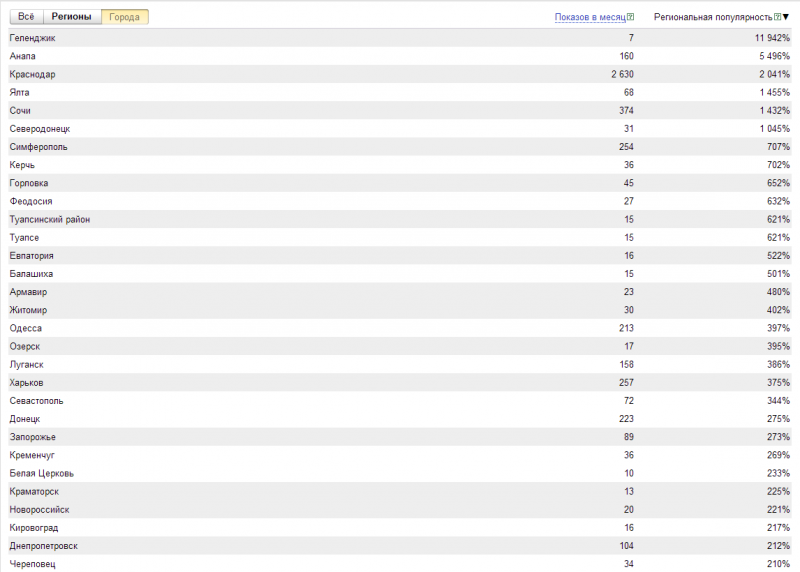Switch to the Регионы tab
The image size is (800, 572).
71,17
